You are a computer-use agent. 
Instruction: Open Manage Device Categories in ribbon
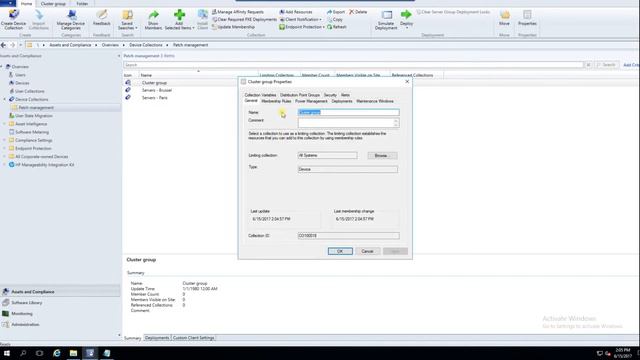point(71,19)
